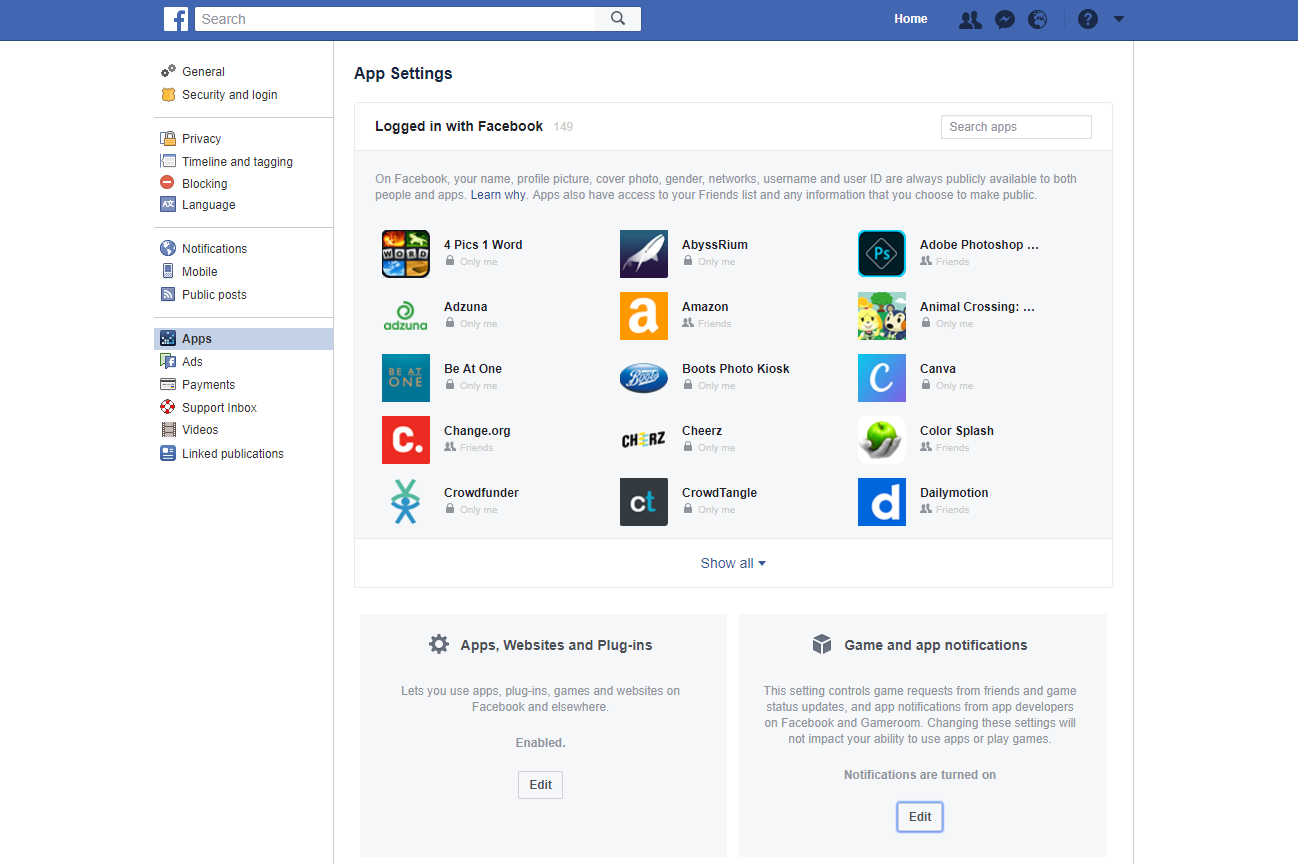Open the account menu dropdown arrow
The image size is (1298, 864).
click(x=1119, y=19)
